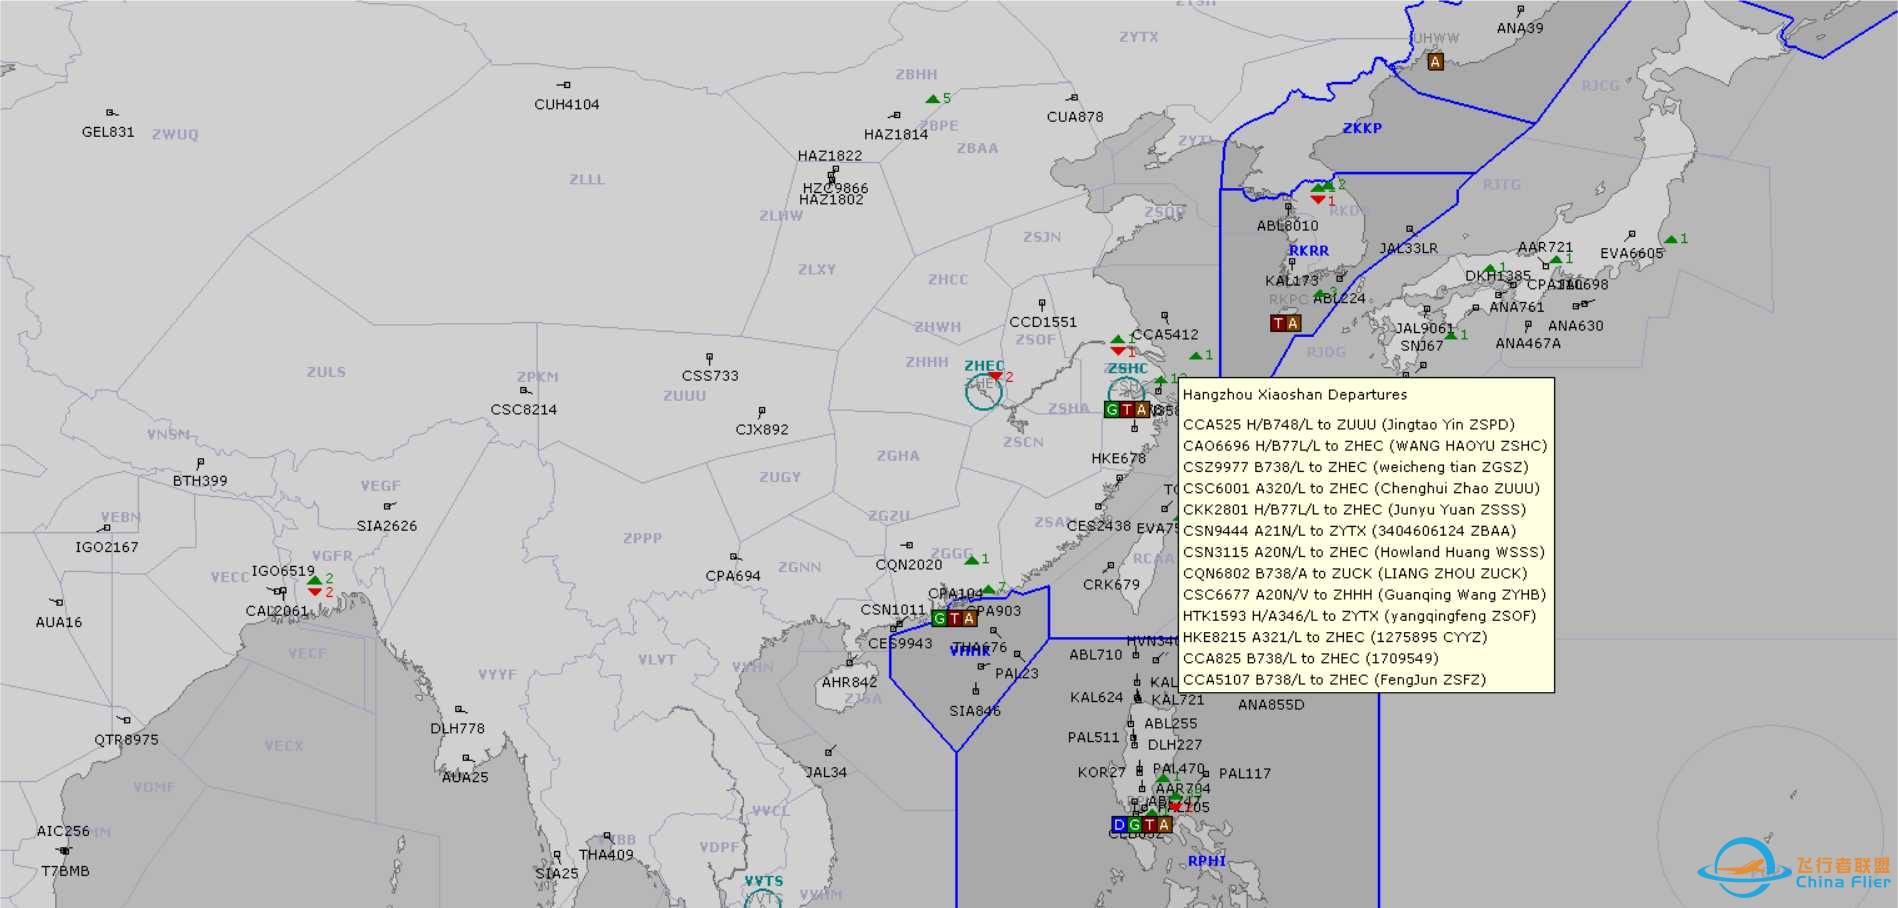Image resolution: width=1898 pixels, height=908 pixels.
Task: Click the aircraft marker above CJX892
Action: (x=762, y=411)
